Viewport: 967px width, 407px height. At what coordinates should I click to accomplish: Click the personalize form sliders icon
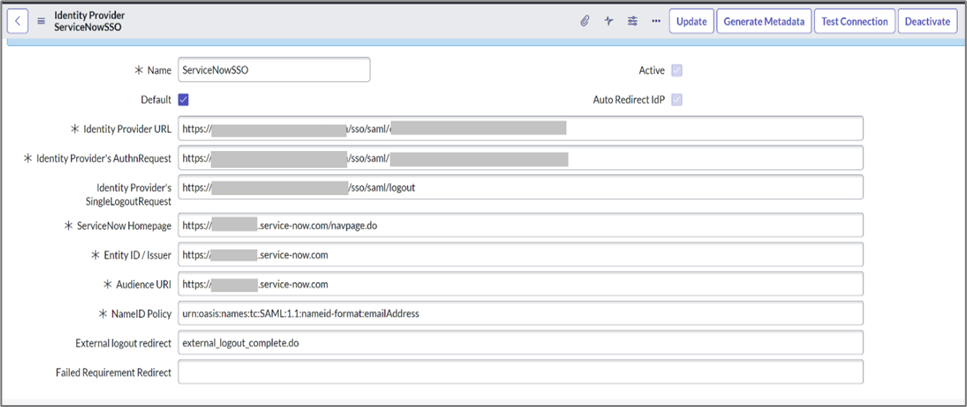pyautogui.click(x=633, y=21)
